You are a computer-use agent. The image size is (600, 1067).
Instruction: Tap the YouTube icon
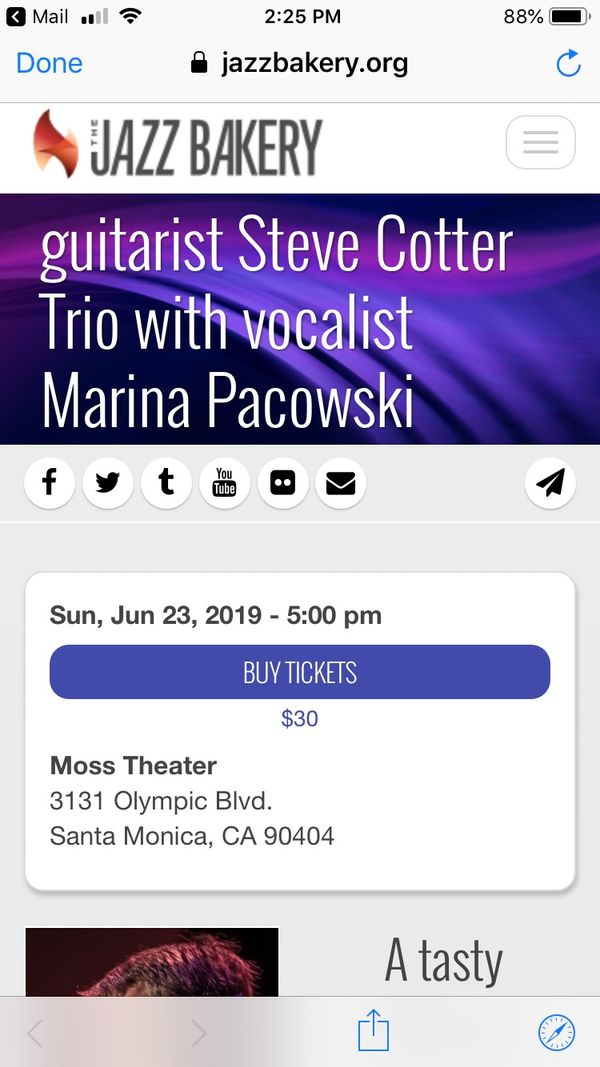click(x=224, y=483)
